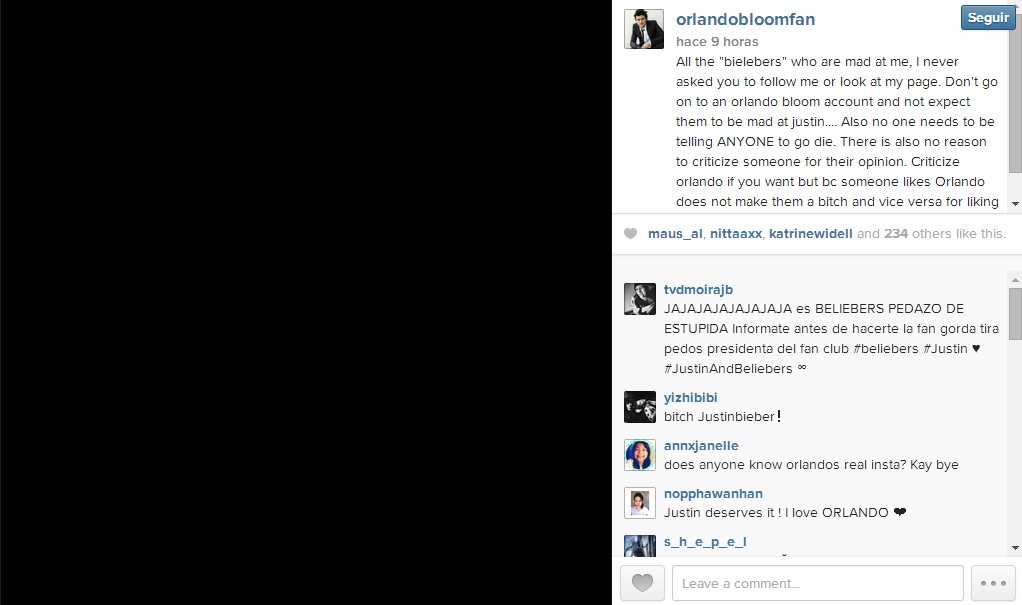
Task: Click the comments scrollbar thumb
Action: 1015,313
